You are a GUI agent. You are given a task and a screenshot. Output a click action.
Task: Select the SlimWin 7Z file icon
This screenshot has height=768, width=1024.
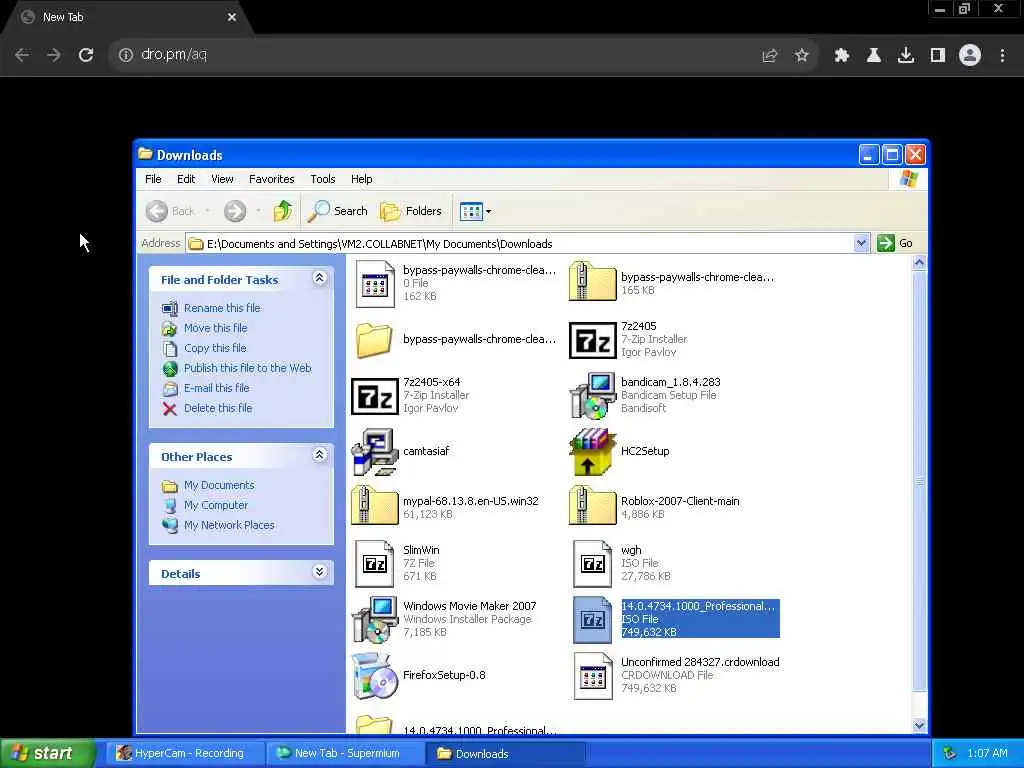[374, 564]
